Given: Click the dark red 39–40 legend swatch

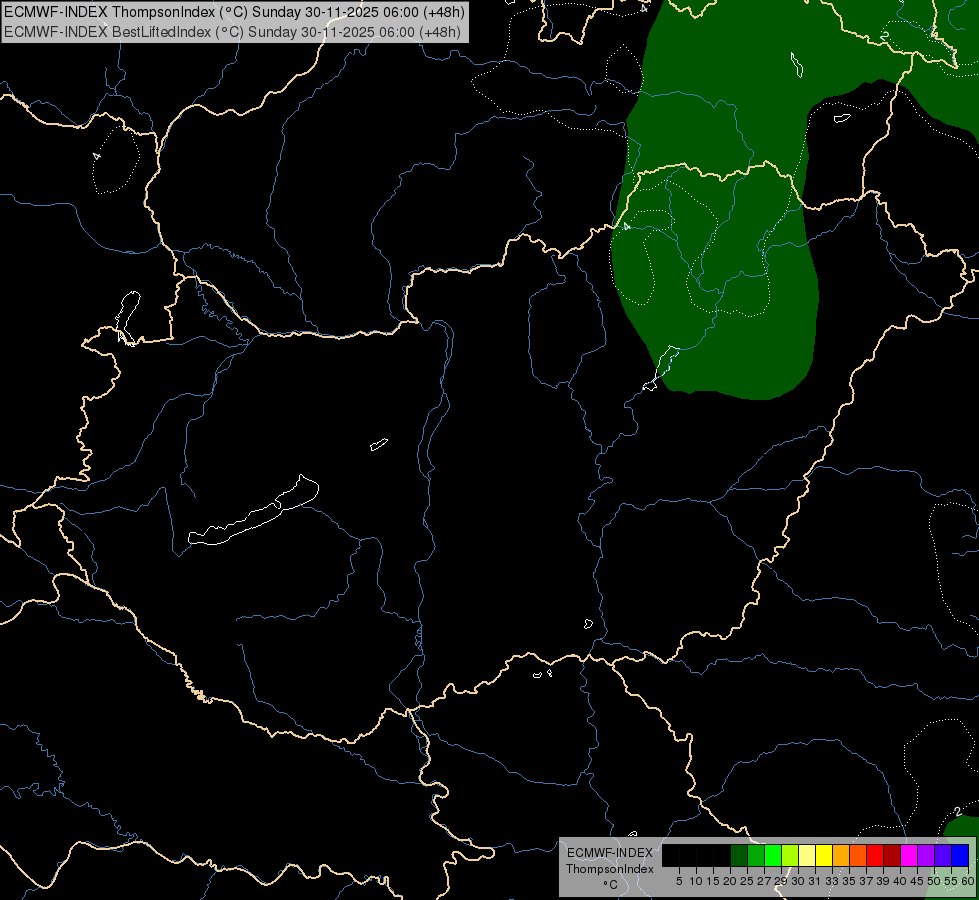Looking at the screenshot, I should pos(892,855).
